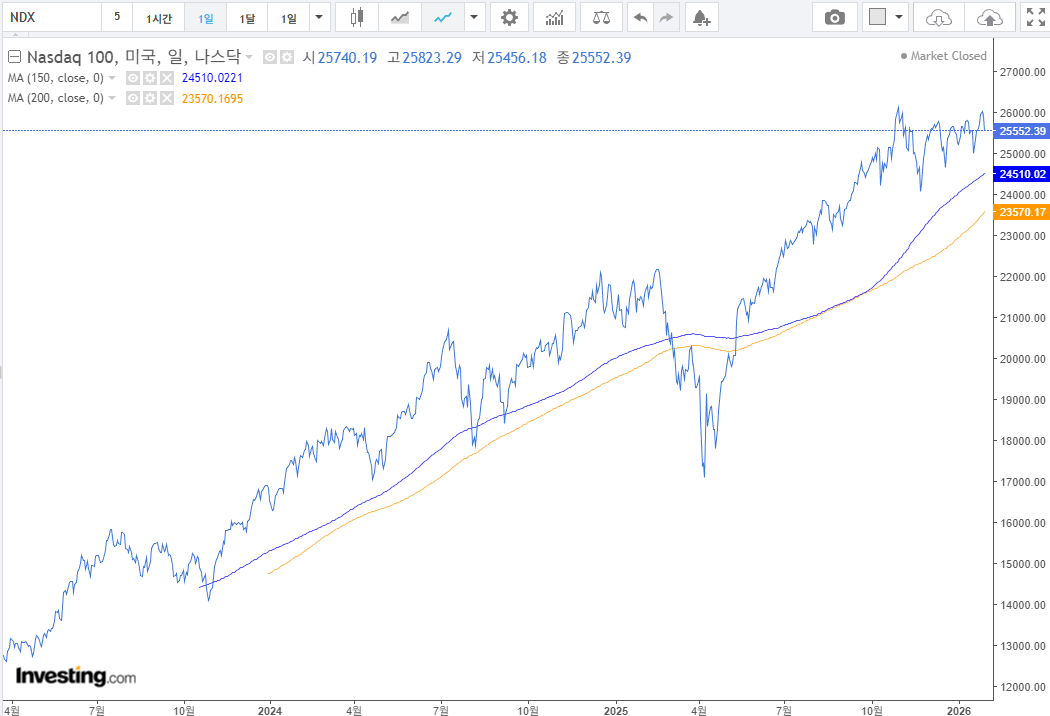Click the NDX symbol input field
The height and width of the screenshot is (716, 1050).
pos(52,17)
